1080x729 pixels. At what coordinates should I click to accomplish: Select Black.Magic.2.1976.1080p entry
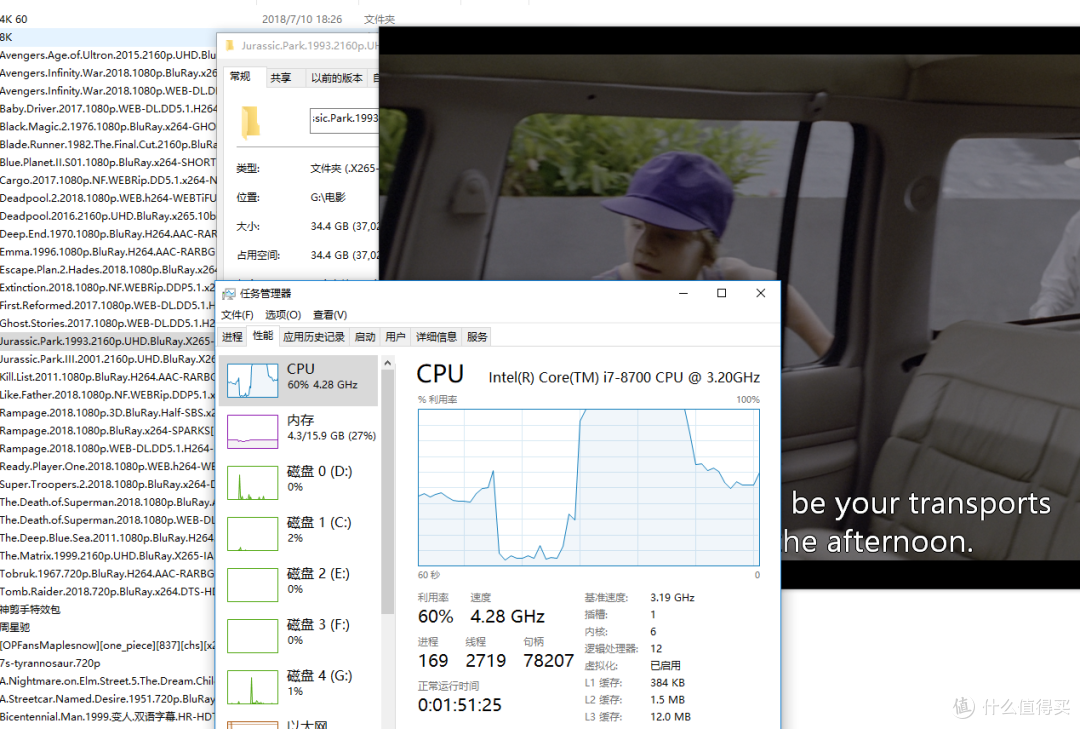pos(108,127)
